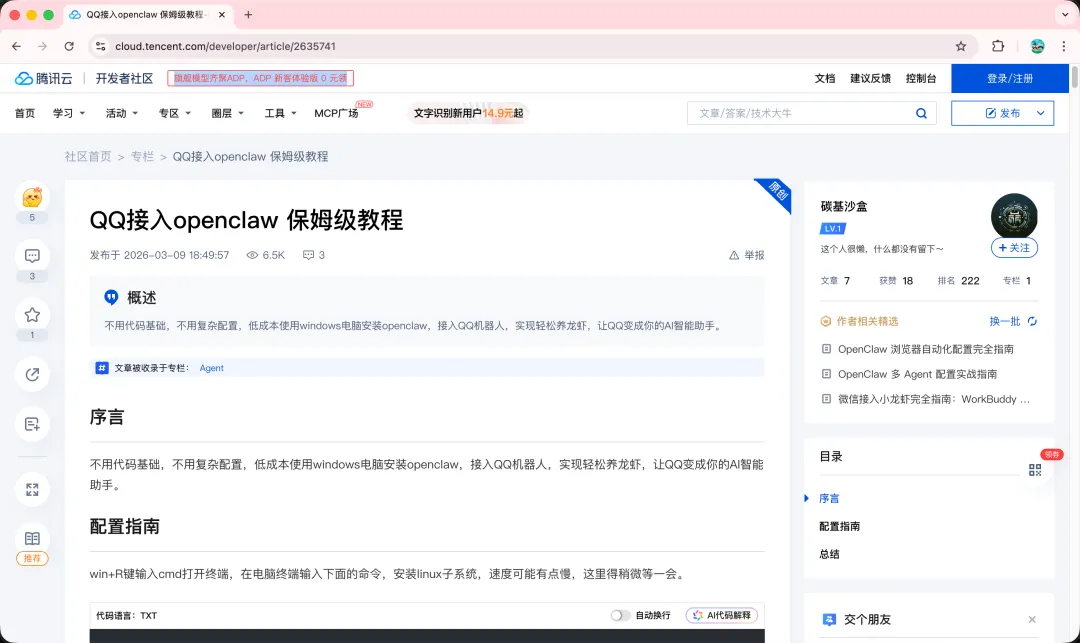Toggle 自动换行 switch on code block
The image size is (1080, 643).
[x=620, y=615]
